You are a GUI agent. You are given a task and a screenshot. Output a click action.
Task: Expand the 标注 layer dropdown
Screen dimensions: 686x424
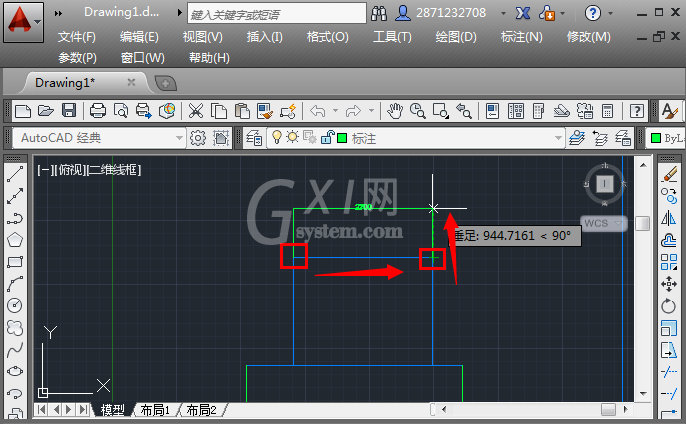558,138
